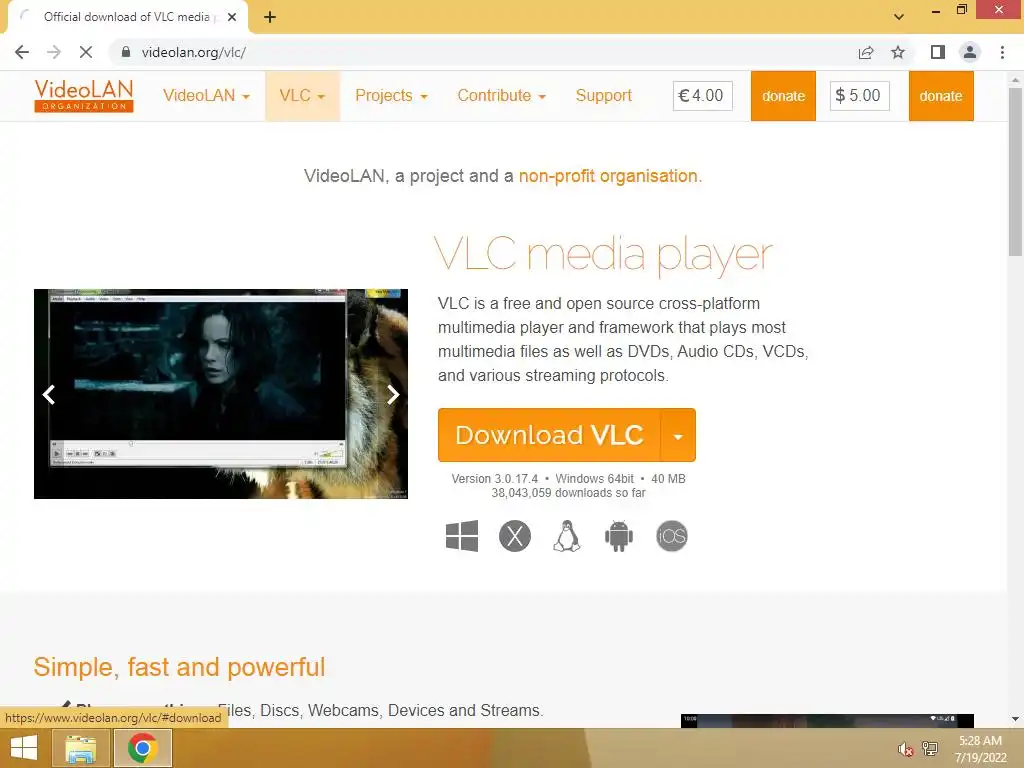The height and width of the screenshot is (768, 1024).
Task: Click the Simple, fast and powerful heading
Action: click(180, 667)
